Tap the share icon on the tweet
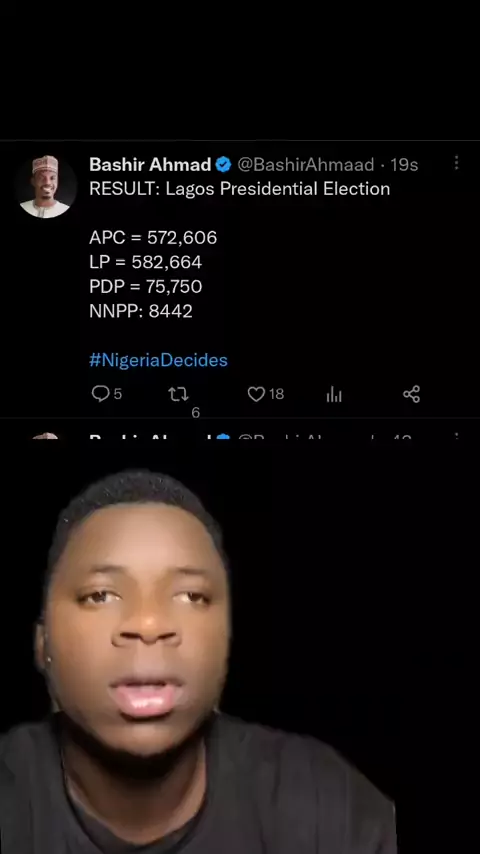This screenshot has width=480, height=854. click(x=411, y=394)
